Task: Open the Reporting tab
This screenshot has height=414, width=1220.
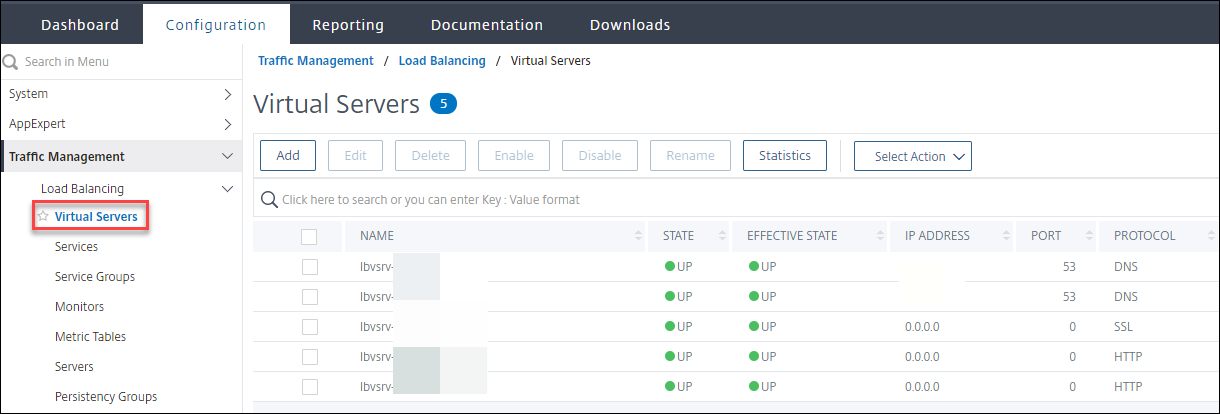Action: 348,25
